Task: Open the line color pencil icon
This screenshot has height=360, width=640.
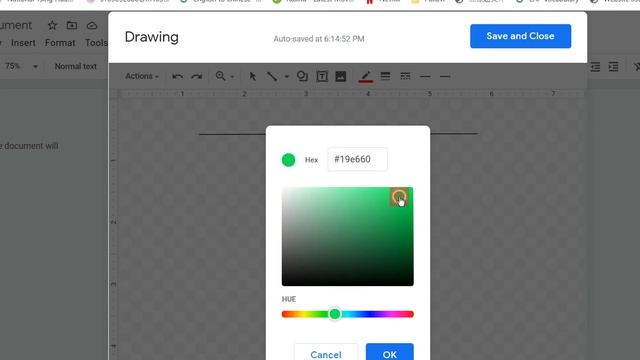Action: point(366,76)
